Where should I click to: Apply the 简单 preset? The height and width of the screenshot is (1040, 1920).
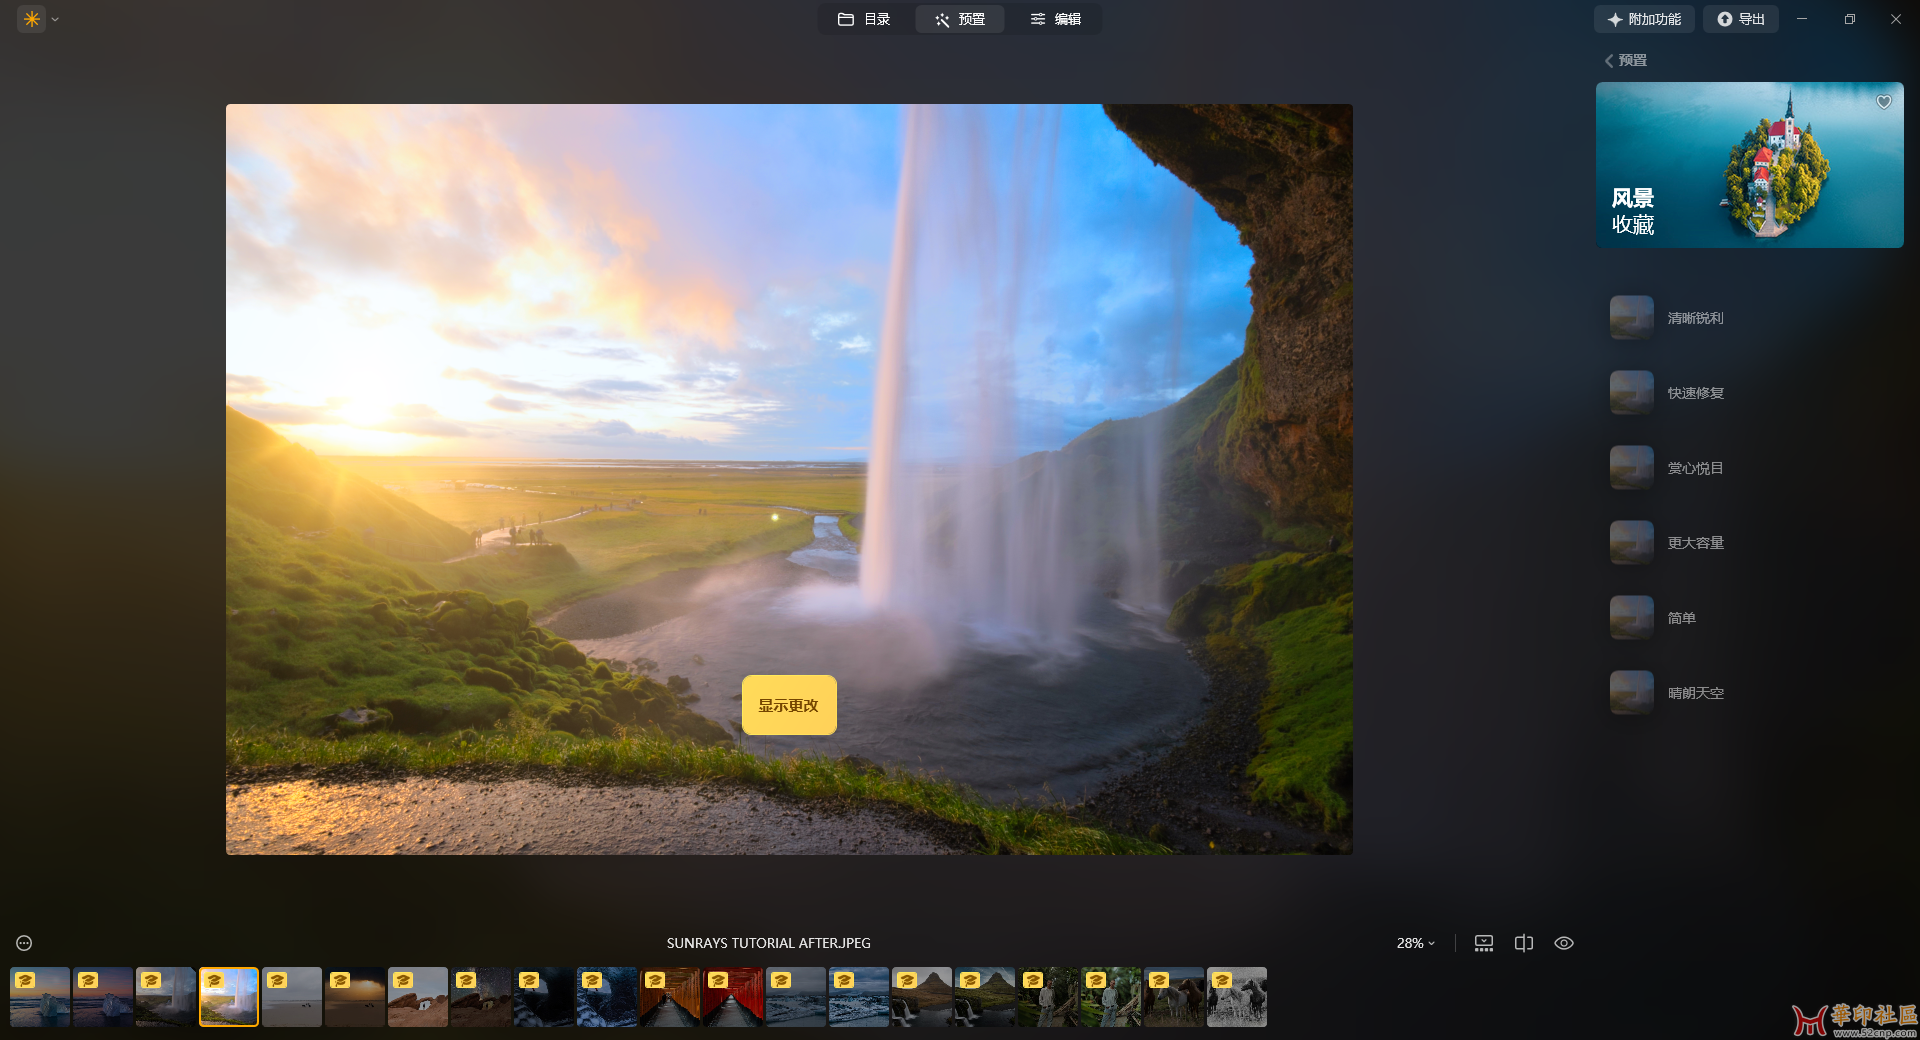pyautogui.click(x=1680, y=618)
